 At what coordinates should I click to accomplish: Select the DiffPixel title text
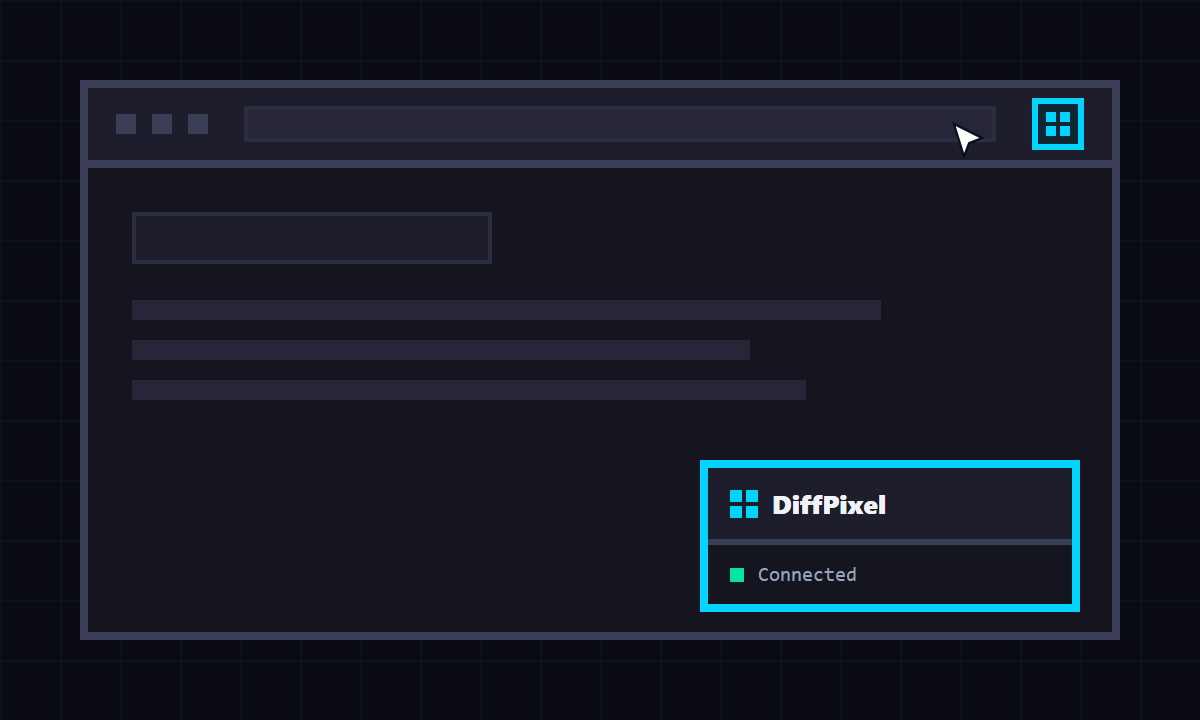tap(829, 505)
